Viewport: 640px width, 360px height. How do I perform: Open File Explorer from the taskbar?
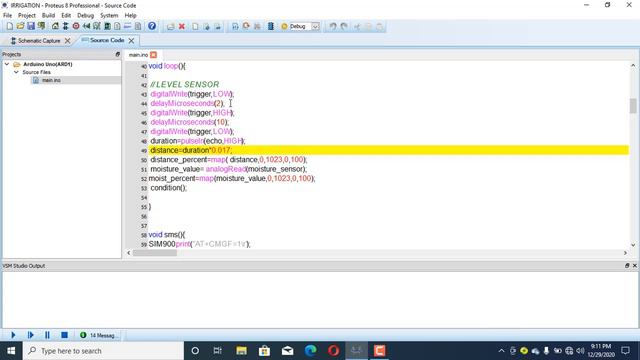coord(242,351)
